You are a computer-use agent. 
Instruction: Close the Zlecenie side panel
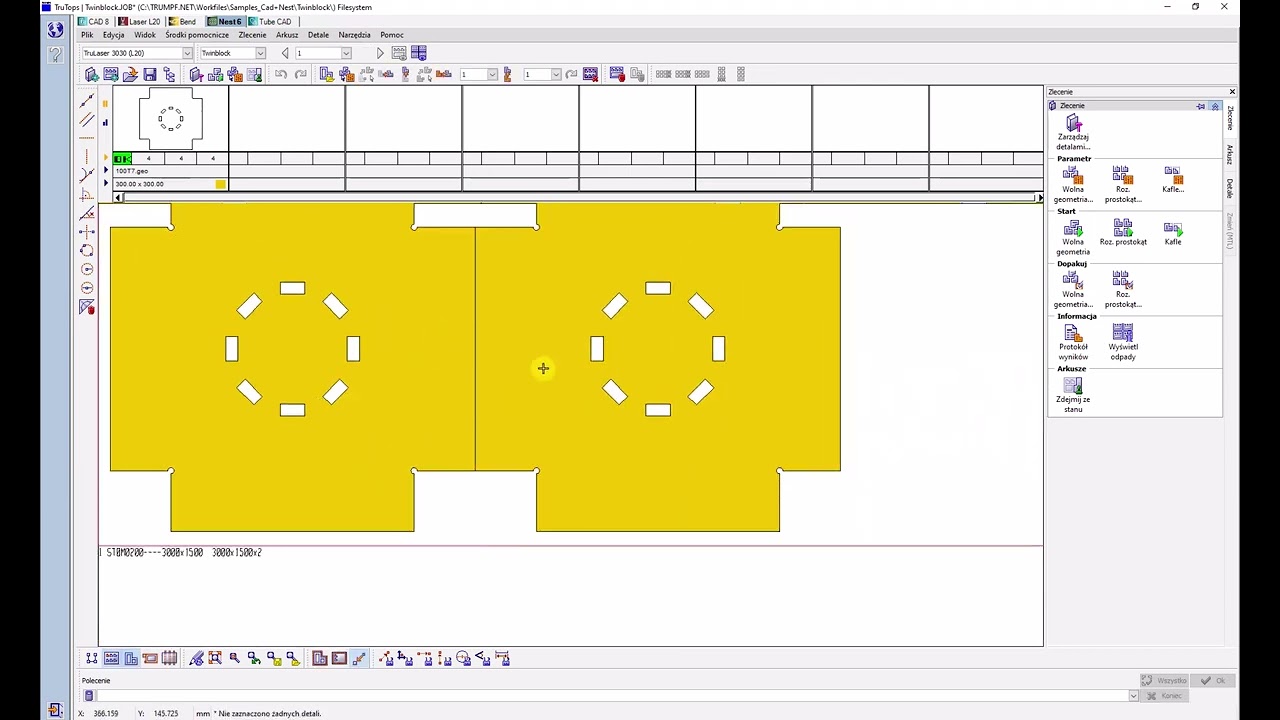(1232, 92)
